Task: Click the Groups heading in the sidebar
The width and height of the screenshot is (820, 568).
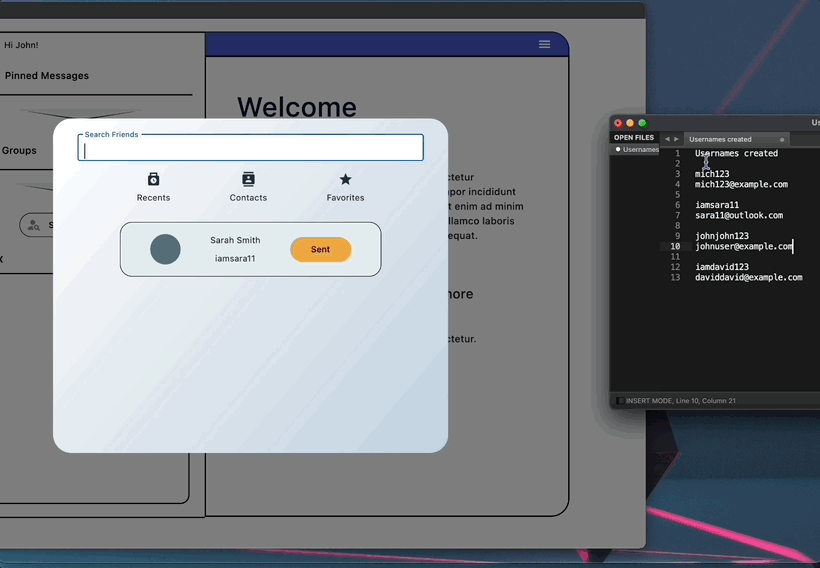Action: (x=19, y=151)
